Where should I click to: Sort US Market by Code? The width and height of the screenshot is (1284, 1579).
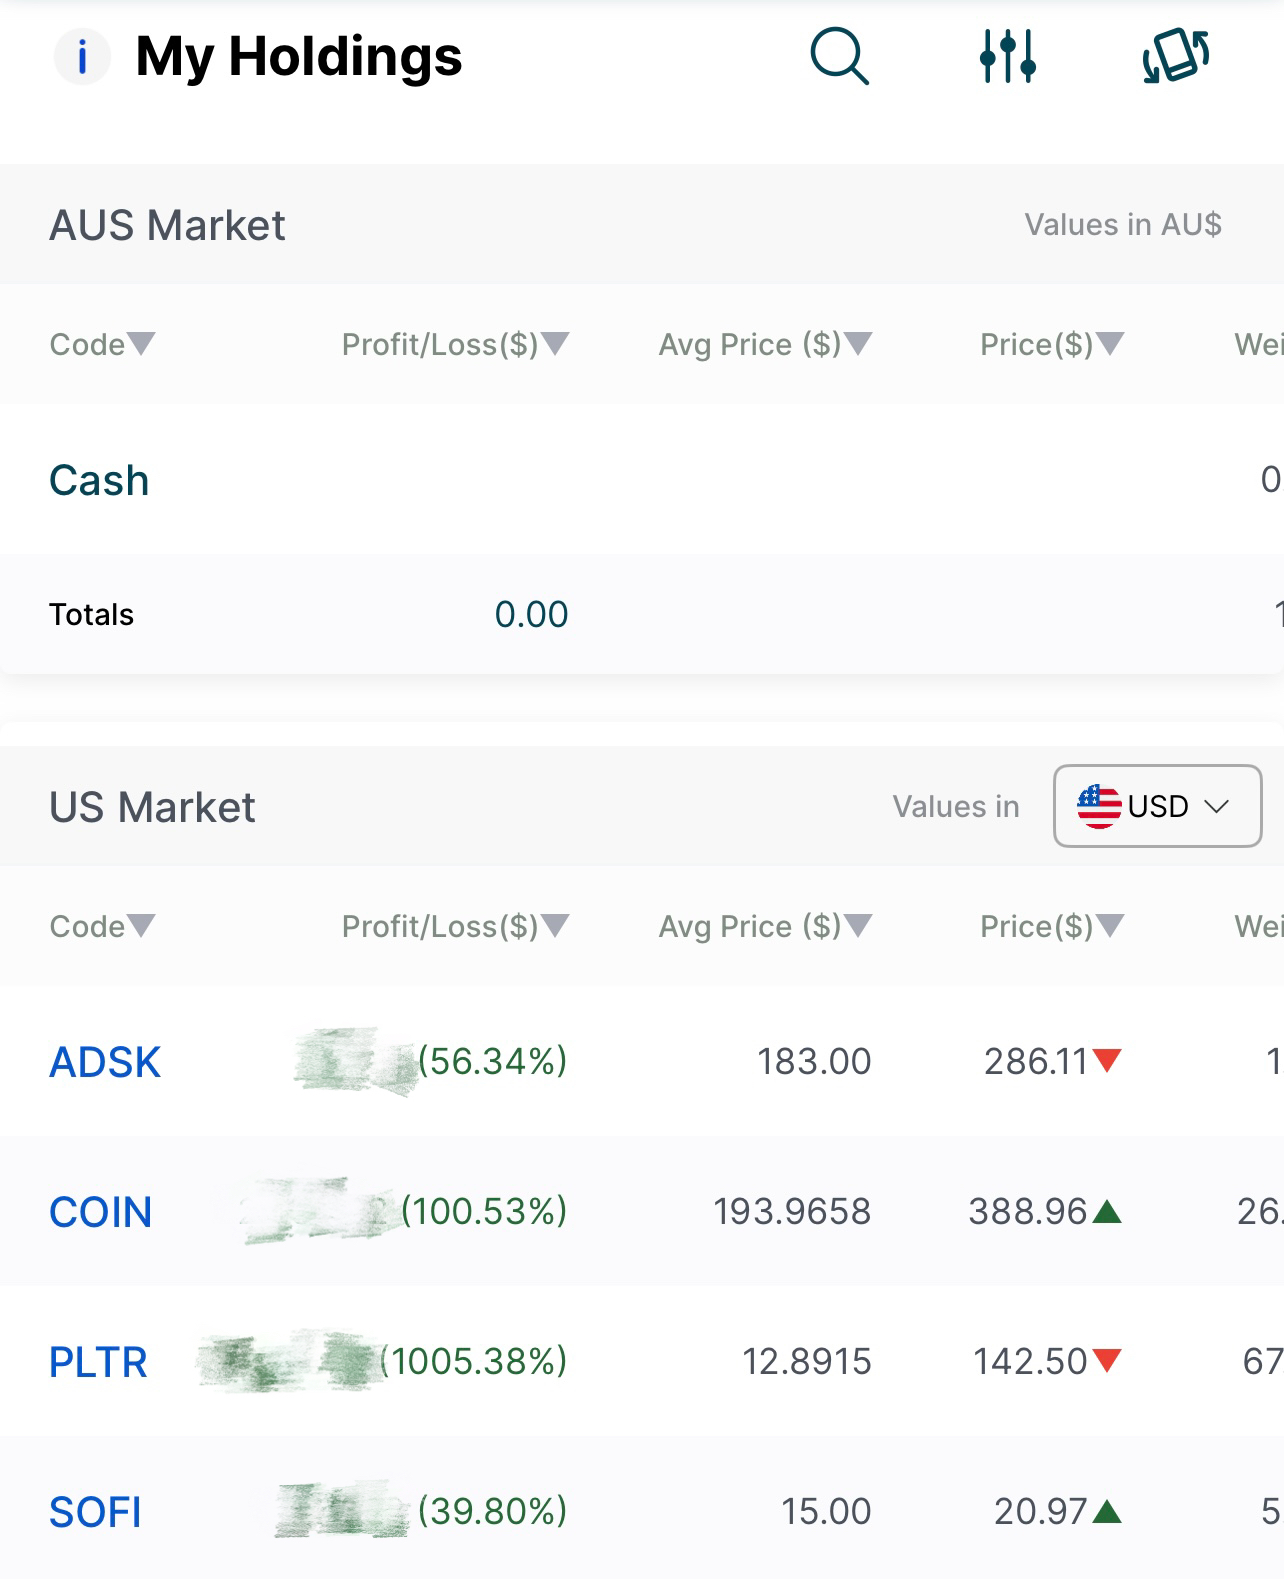102,926
